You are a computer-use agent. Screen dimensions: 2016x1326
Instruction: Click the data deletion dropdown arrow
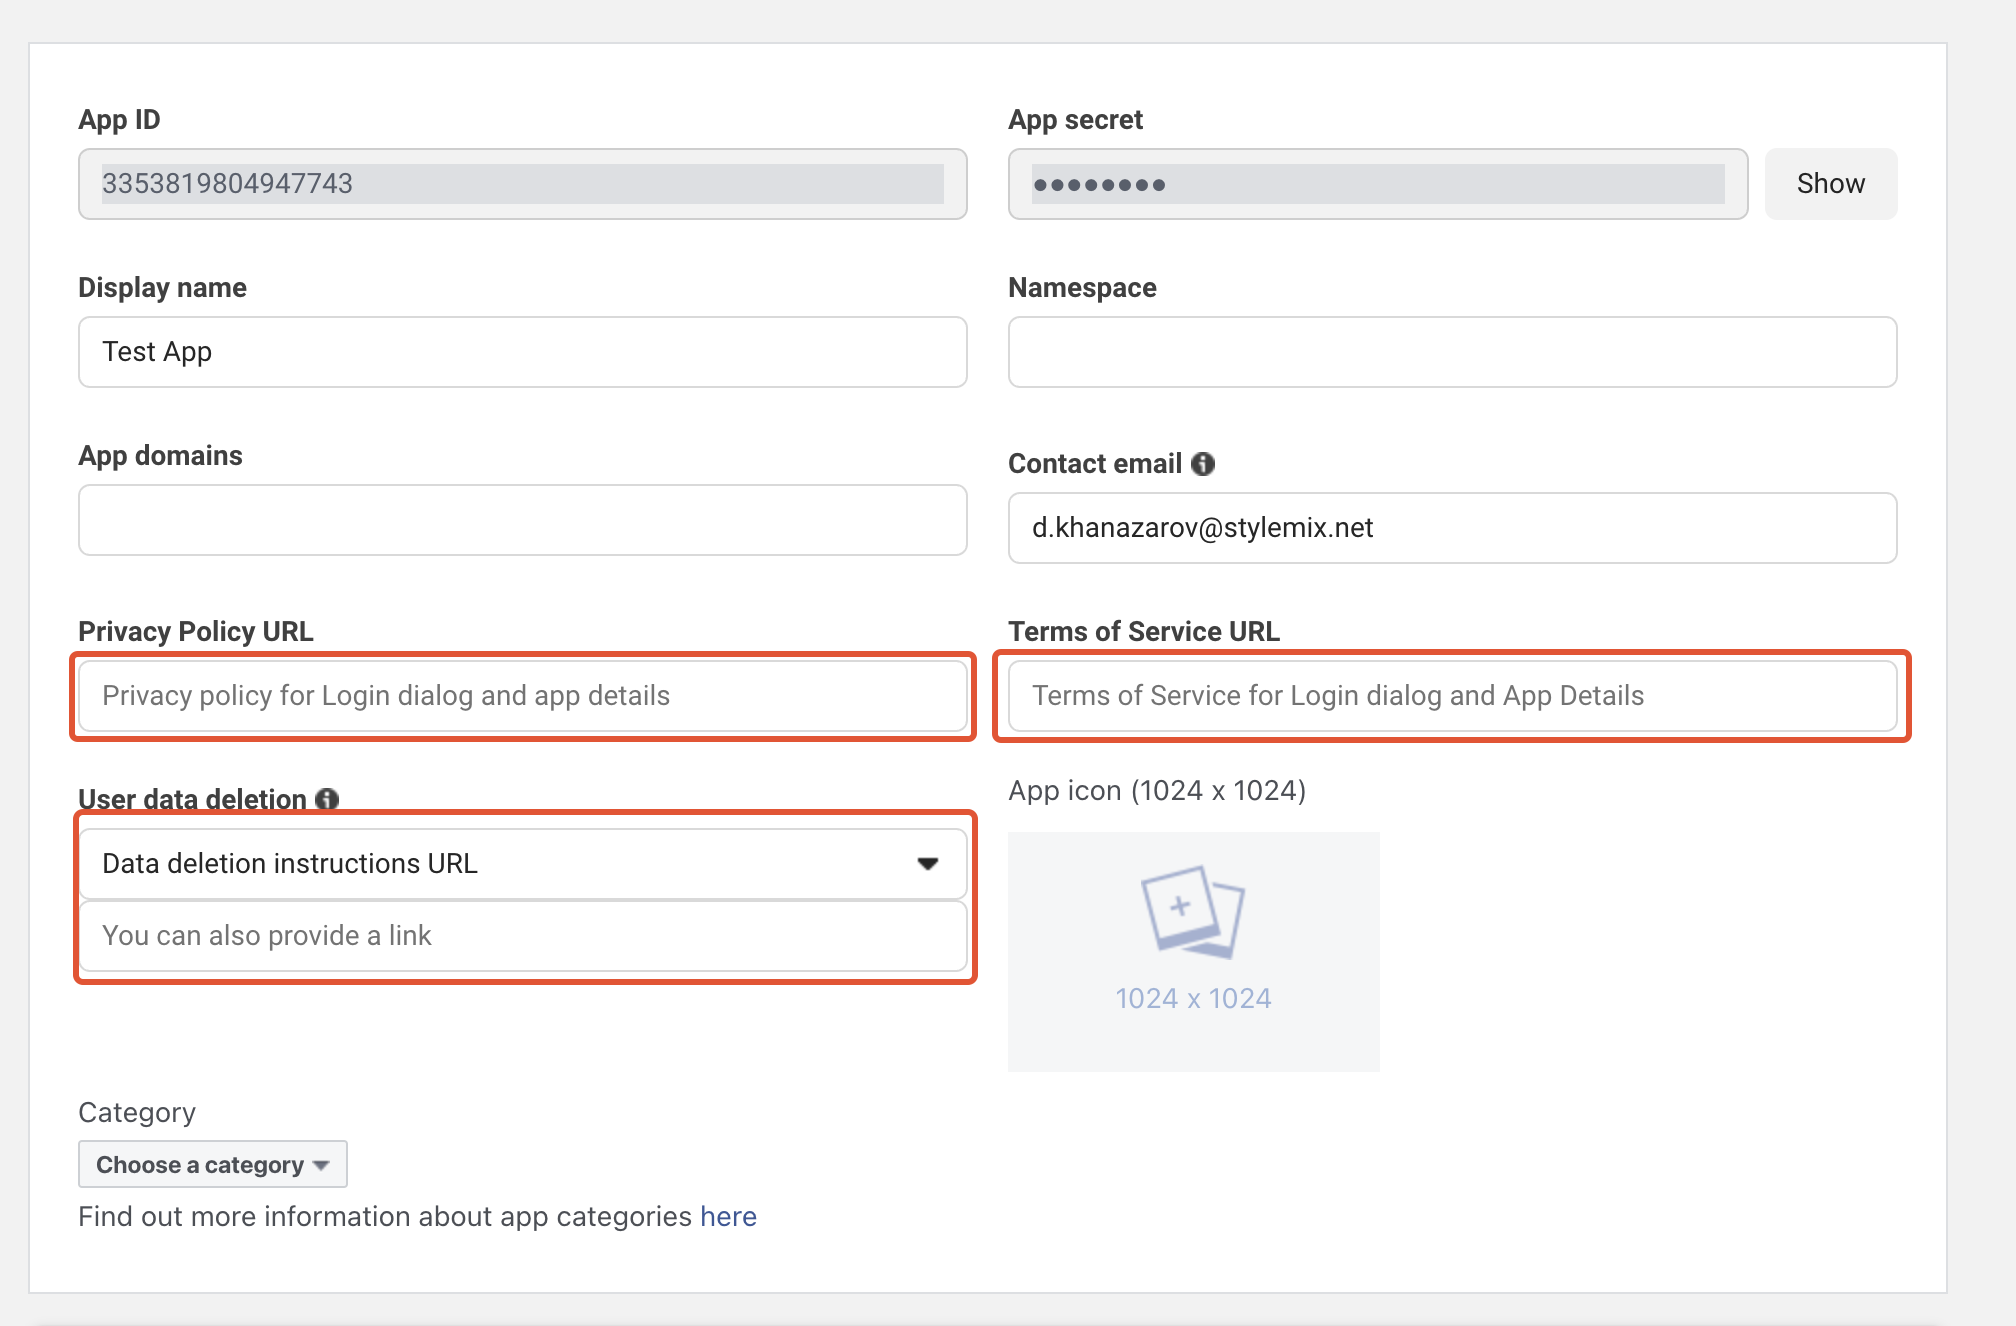(928, 864)
